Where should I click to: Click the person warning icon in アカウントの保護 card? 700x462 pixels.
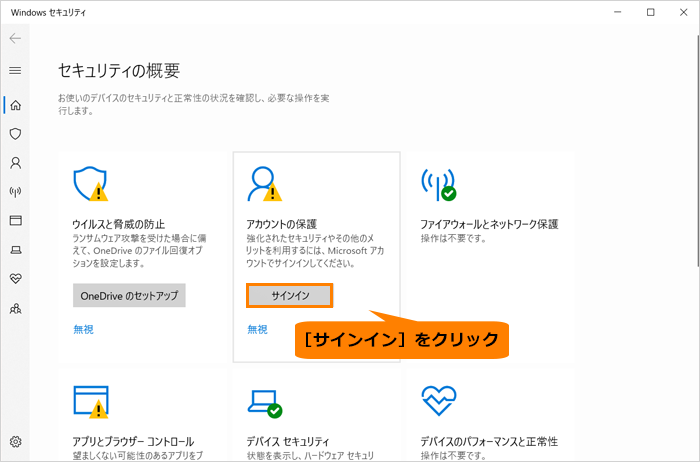click(264, 183)
